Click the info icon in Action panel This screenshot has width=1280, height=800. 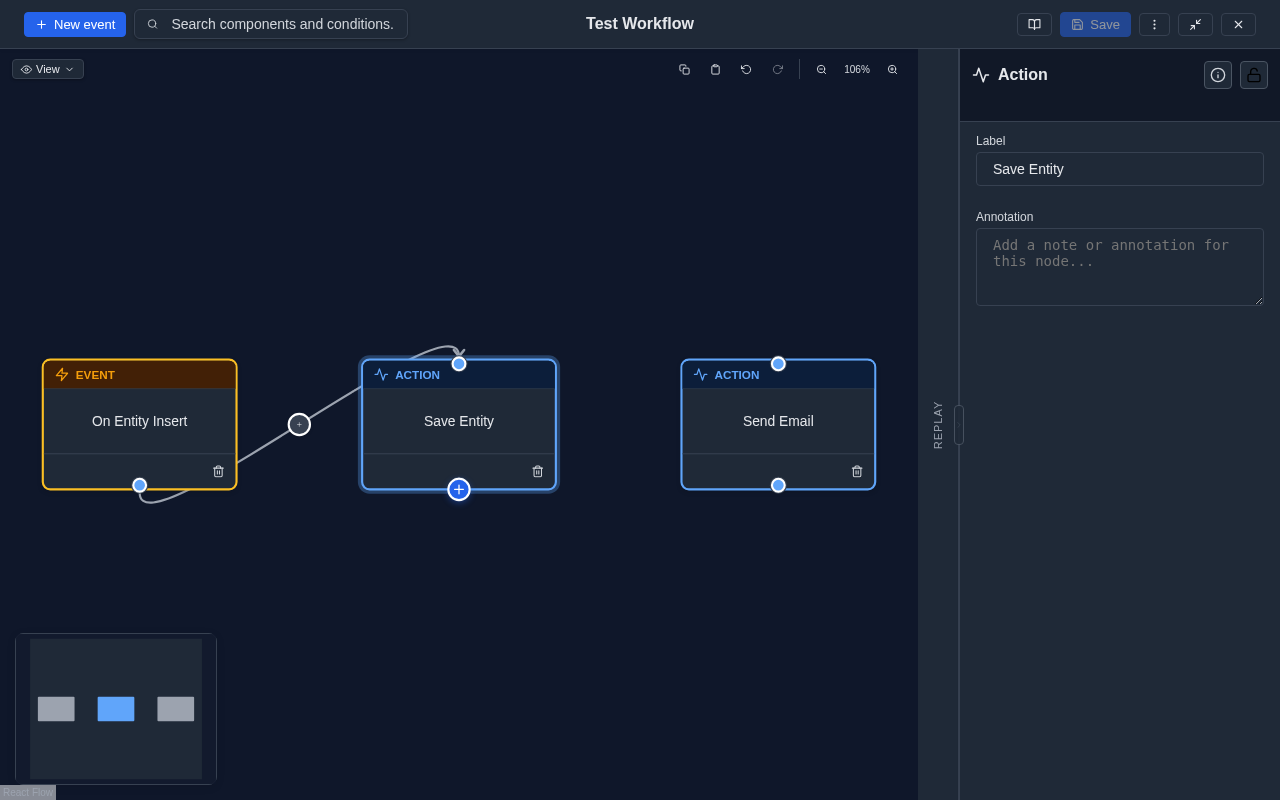[x=1217, y=75]
